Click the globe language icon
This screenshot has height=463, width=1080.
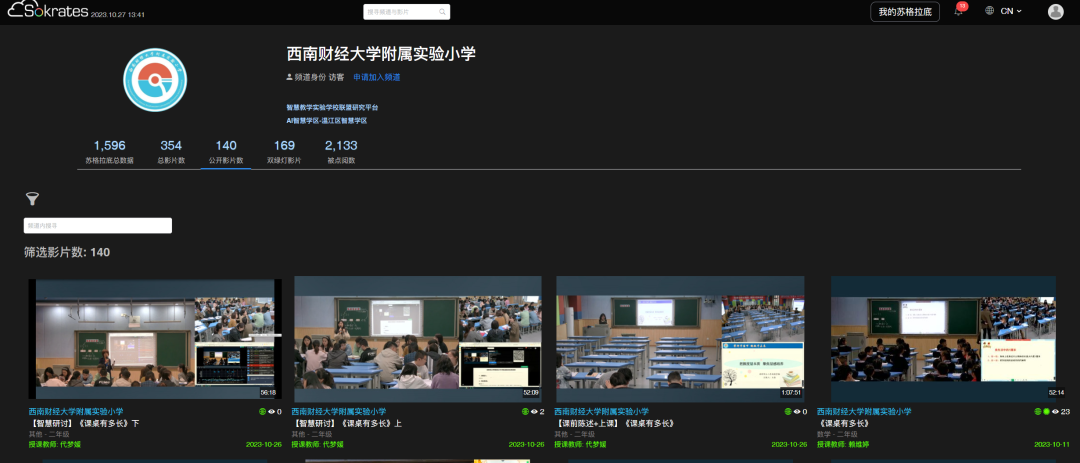990,11
